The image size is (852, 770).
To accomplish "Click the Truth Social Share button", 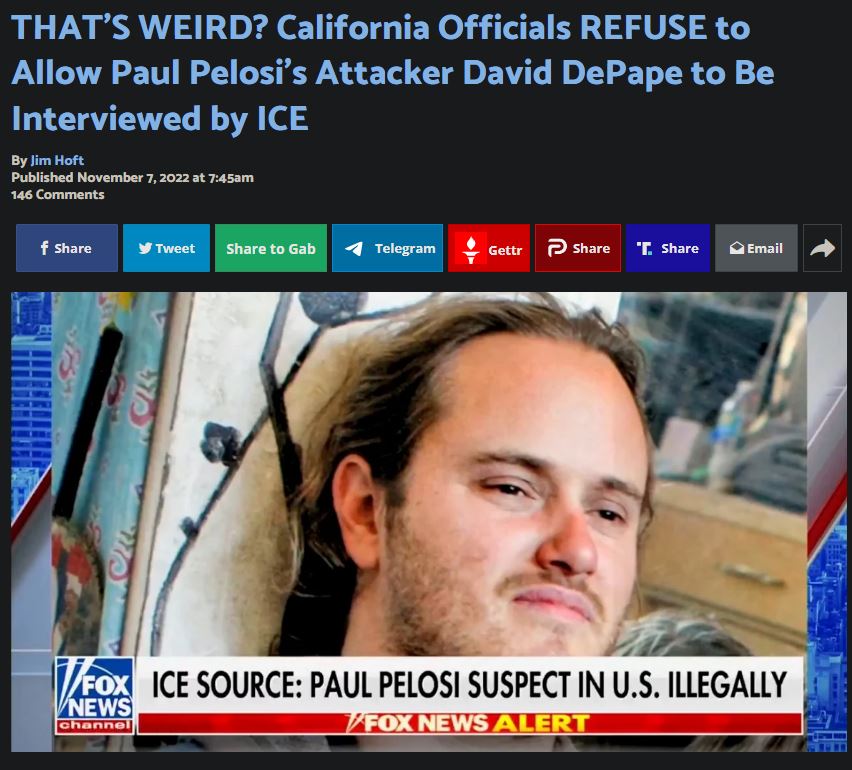I will click(668, 248).
